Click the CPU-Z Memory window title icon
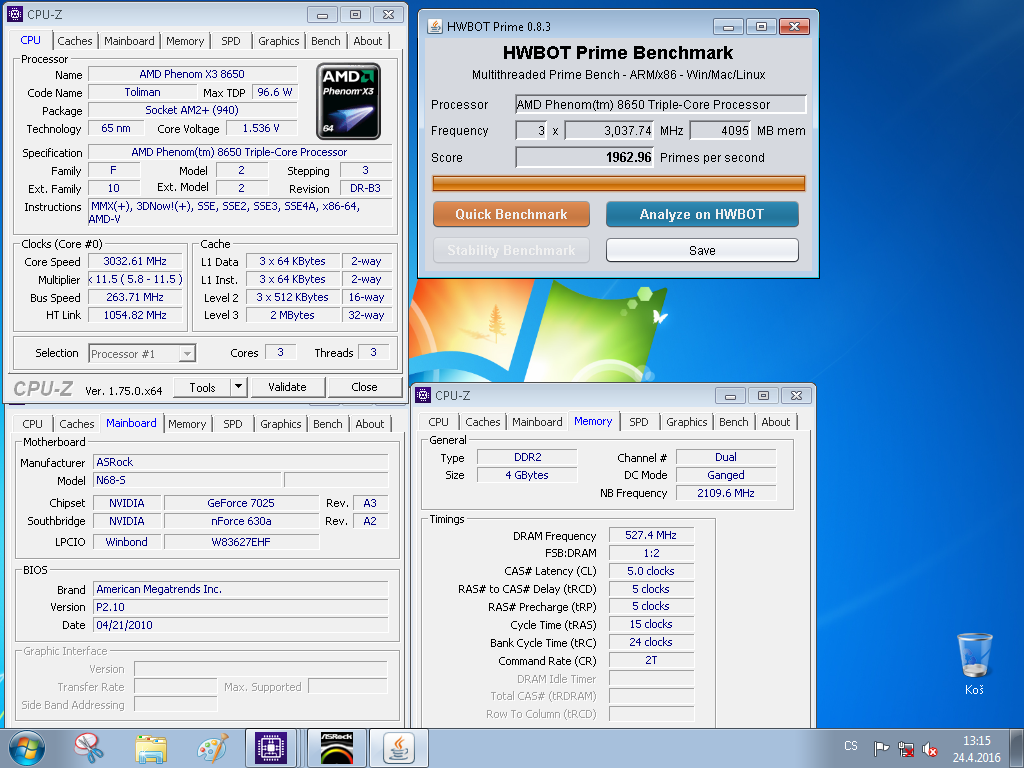Screen dimensions: 1024x768 [423, 395]
